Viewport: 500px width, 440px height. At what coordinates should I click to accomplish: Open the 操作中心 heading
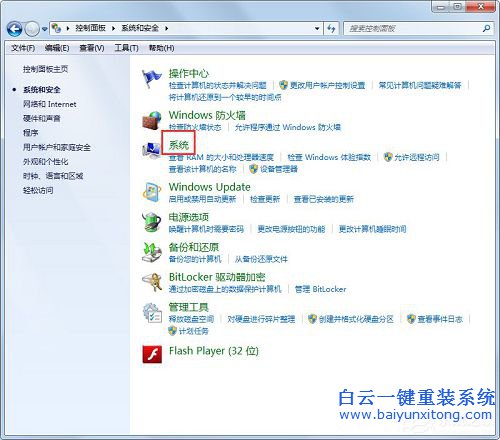coord(189,73)
